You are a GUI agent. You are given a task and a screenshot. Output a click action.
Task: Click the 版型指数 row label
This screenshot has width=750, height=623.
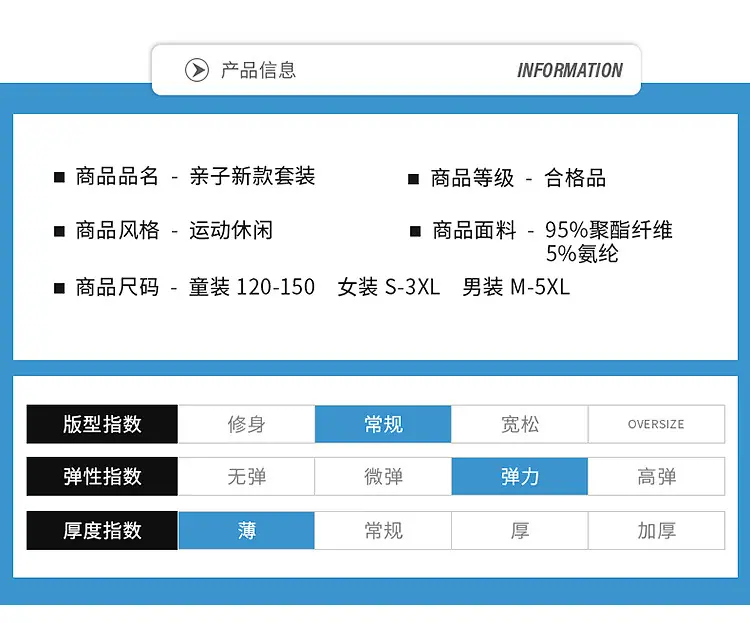click(102, 424)
